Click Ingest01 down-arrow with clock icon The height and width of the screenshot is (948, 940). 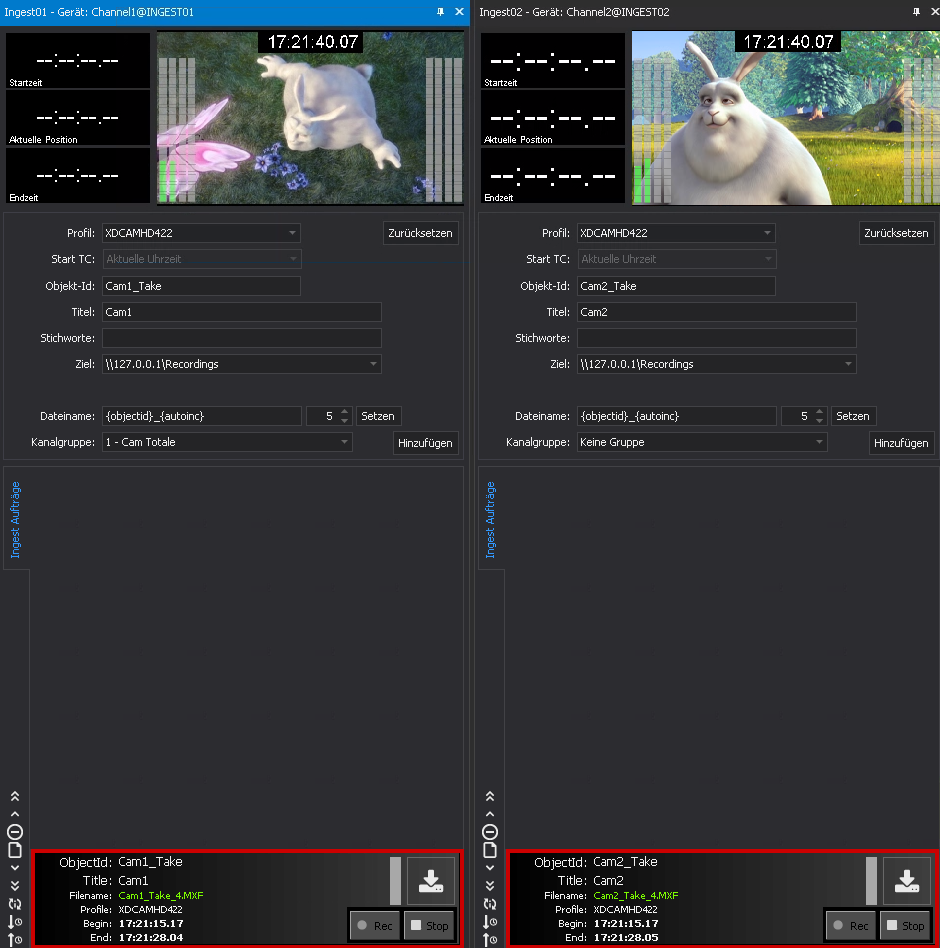coord(15,922)
